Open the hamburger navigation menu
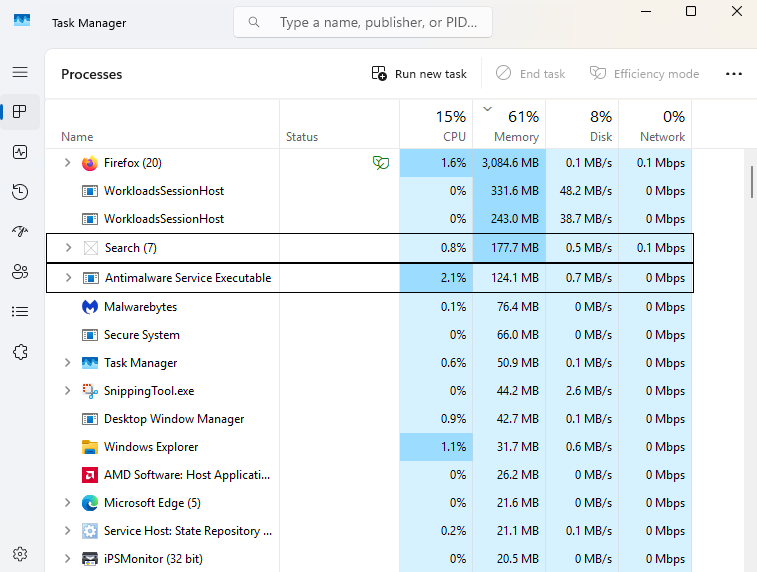The image size is (757, 572). coord(20,72)
